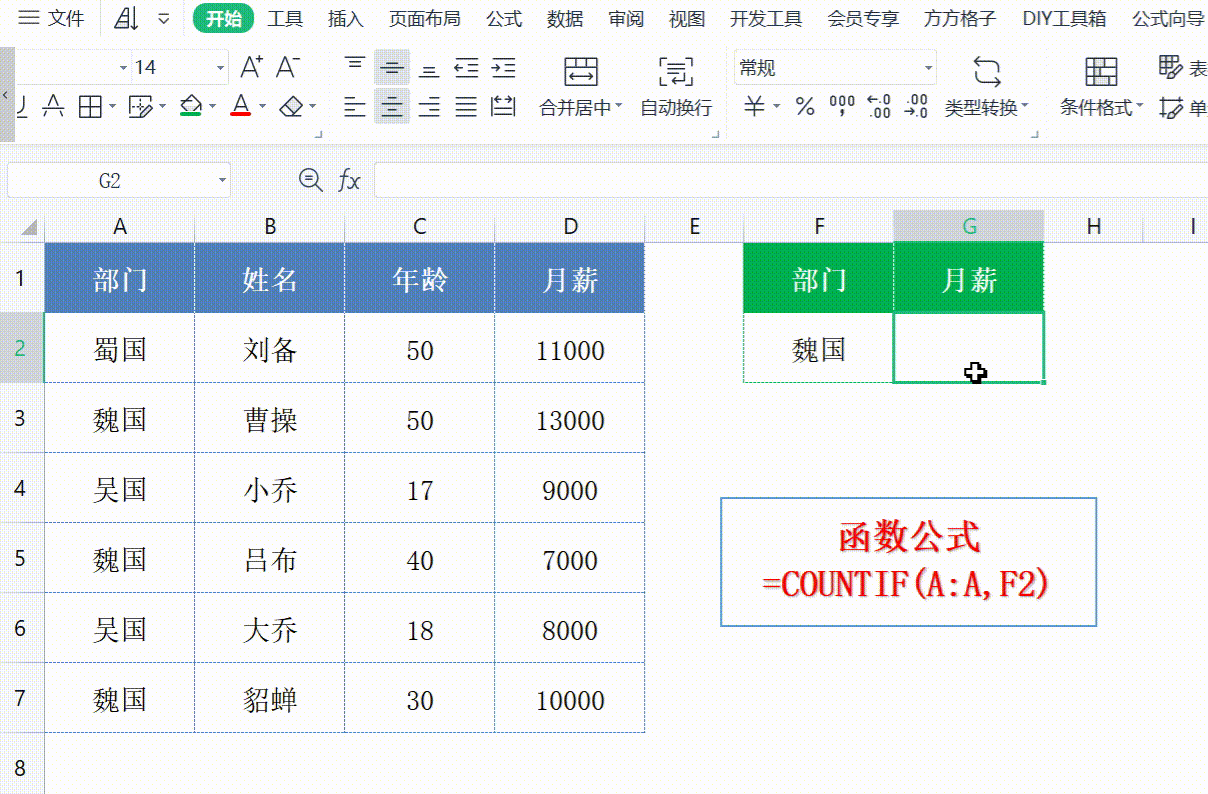Image resolution: width=1208 pixels, height=794 pixels.
Task: Apply the green fill color
Action: click(191, 106)
